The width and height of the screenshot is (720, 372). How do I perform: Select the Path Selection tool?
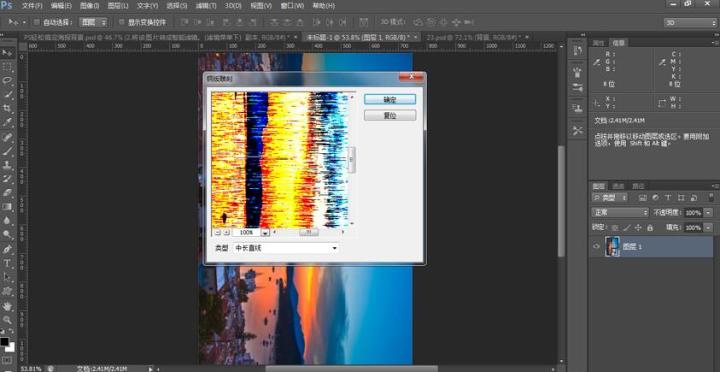tap(7, 277)
